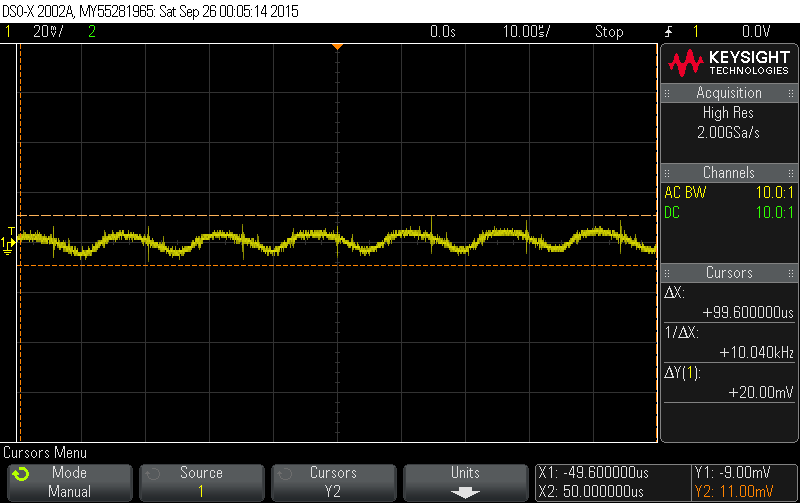Click the 0.0V trigger level readout
This screenshot has height=503, width=800.
756,32
